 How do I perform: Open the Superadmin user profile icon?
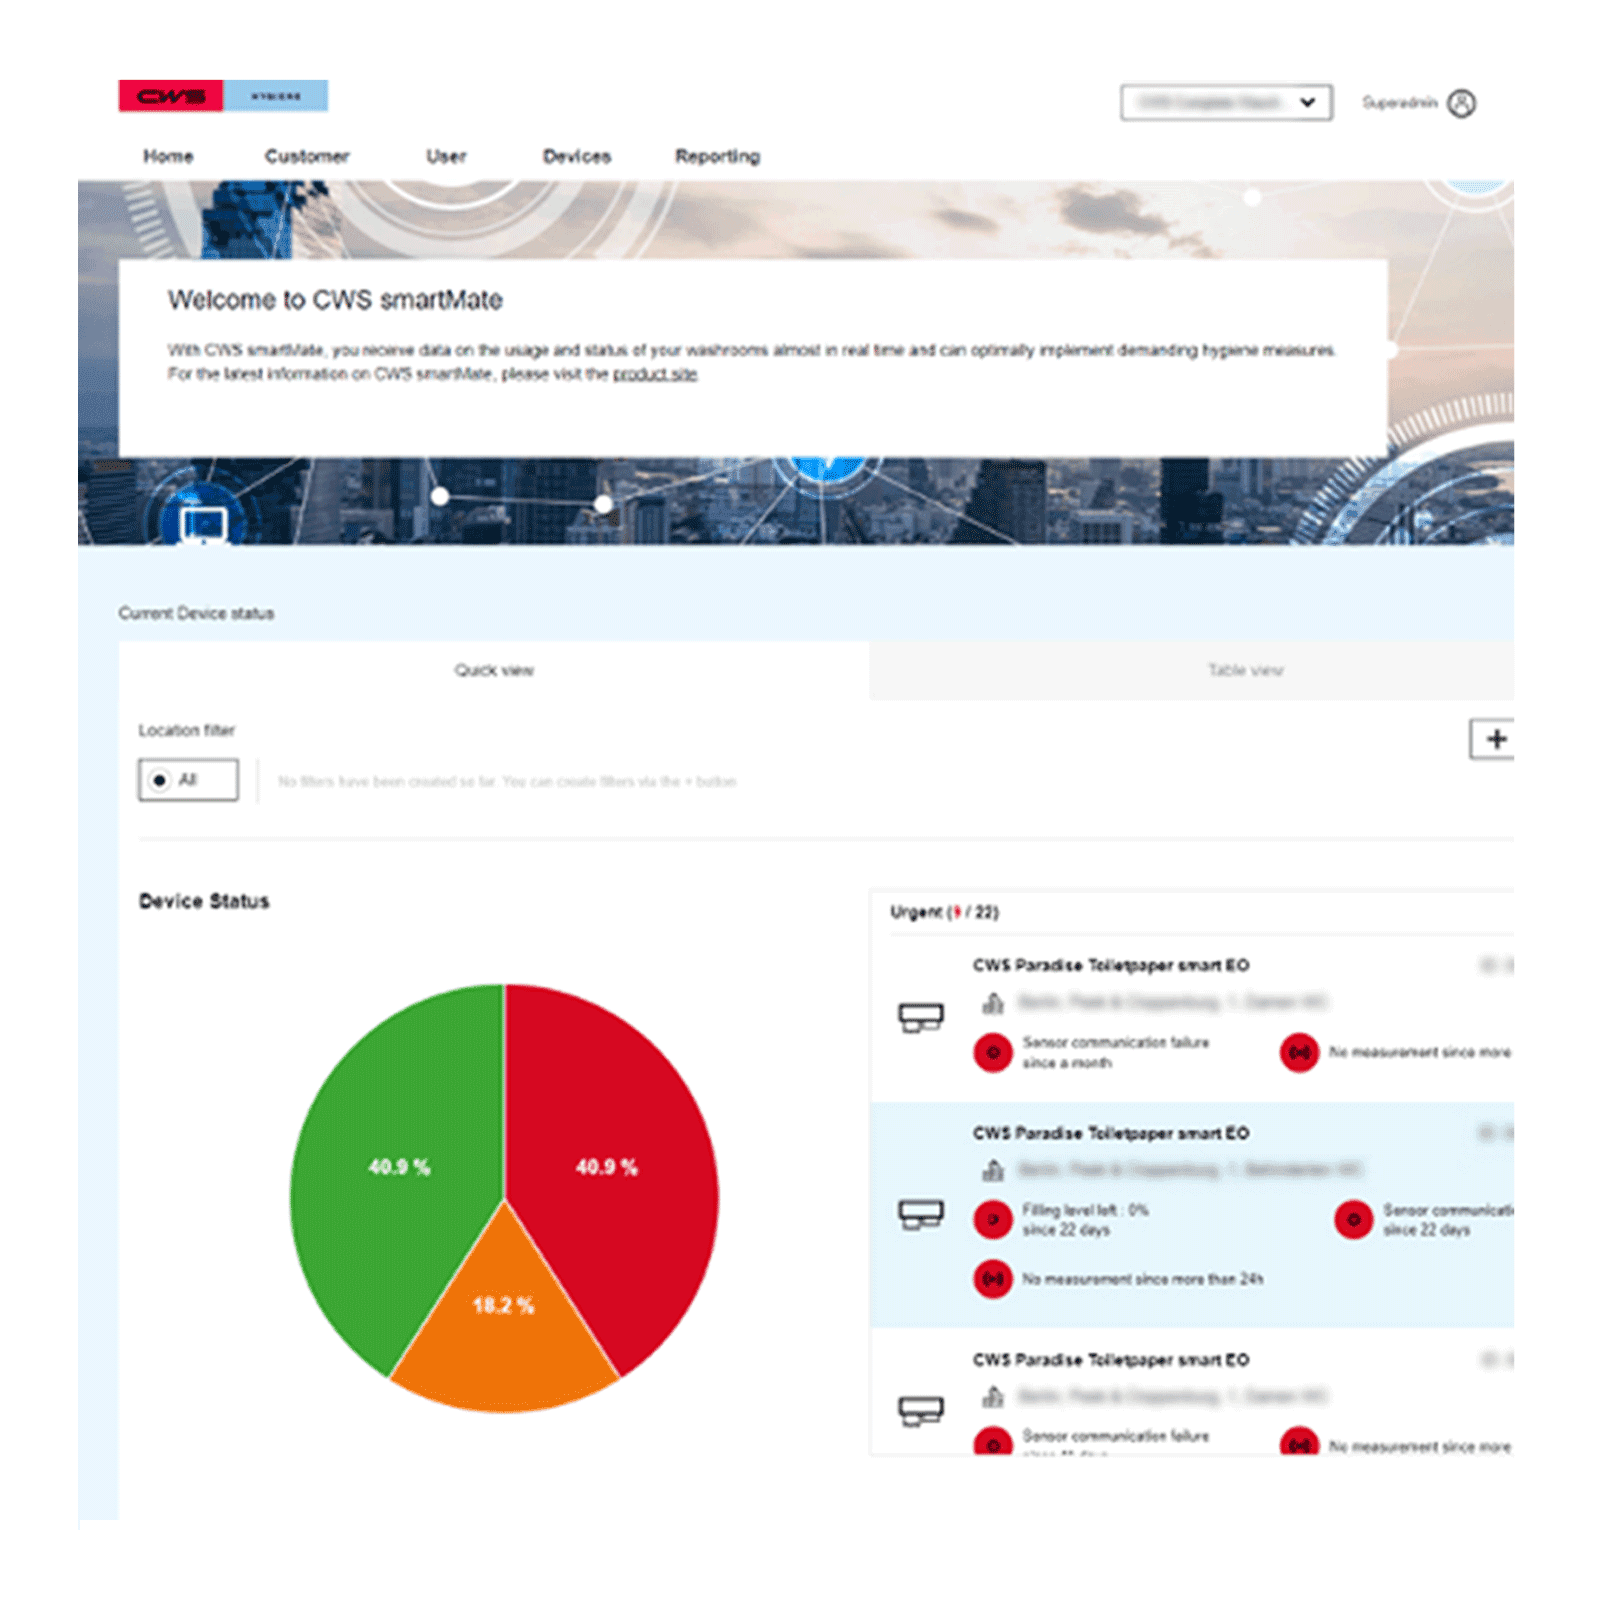click(x=1461, y=103)
